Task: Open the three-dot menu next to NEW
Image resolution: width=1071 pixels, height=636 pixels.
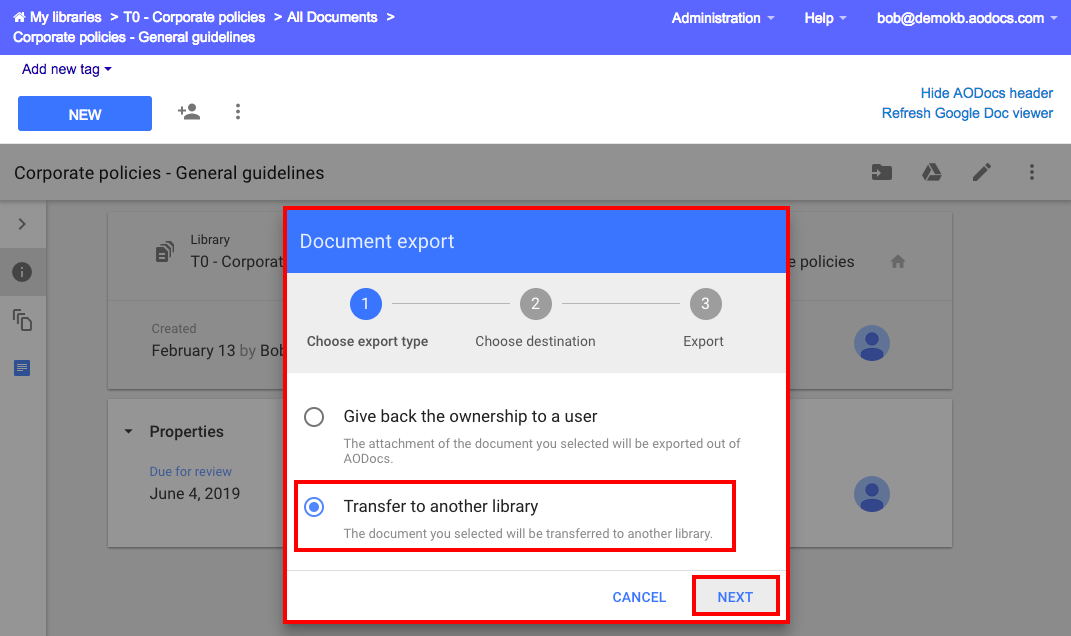Action: click(x=238, y=111)
